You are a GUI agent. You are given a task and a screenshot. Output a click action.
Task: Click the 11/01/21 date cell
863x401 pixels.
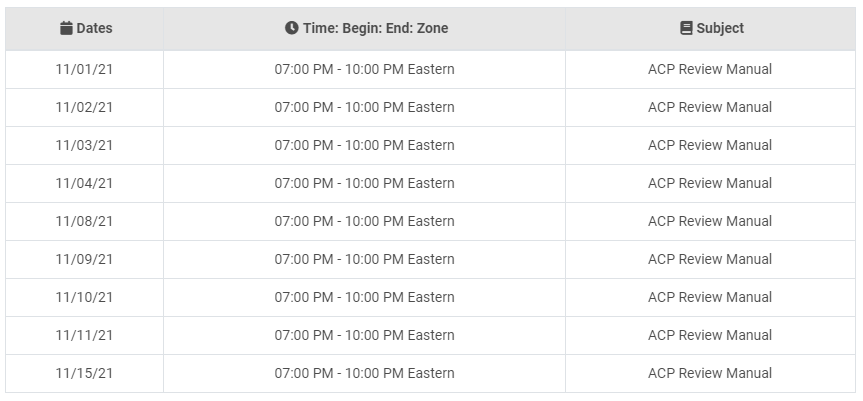85,69
